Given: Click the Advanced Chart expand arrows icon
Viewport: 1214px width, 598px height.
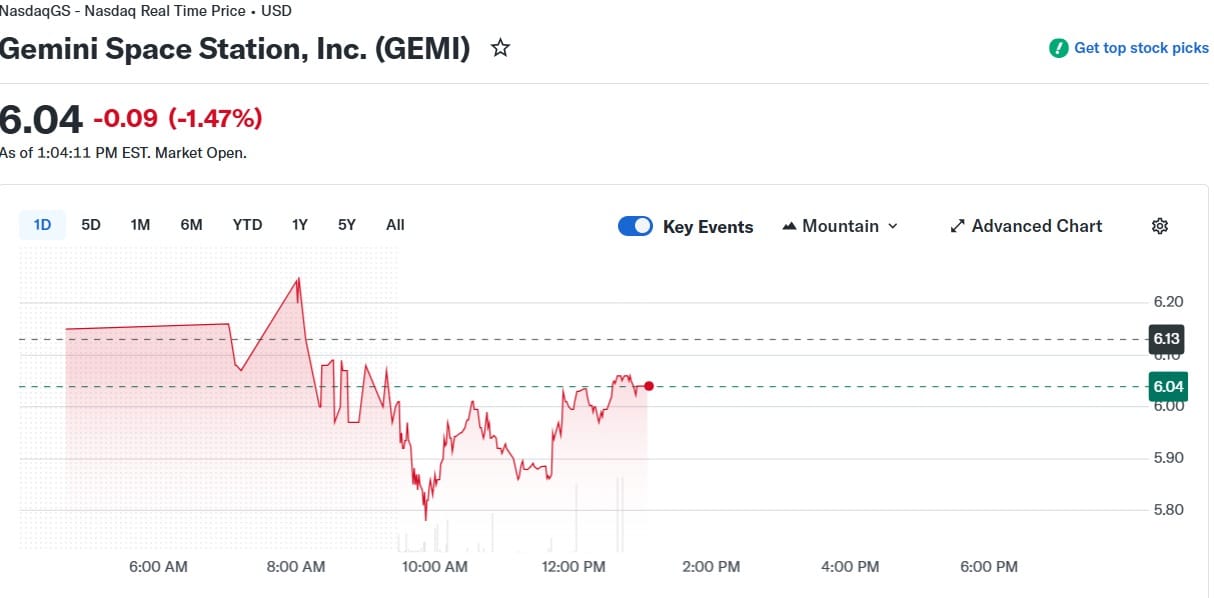Looking at the screenshot, I should pos(957,226).
